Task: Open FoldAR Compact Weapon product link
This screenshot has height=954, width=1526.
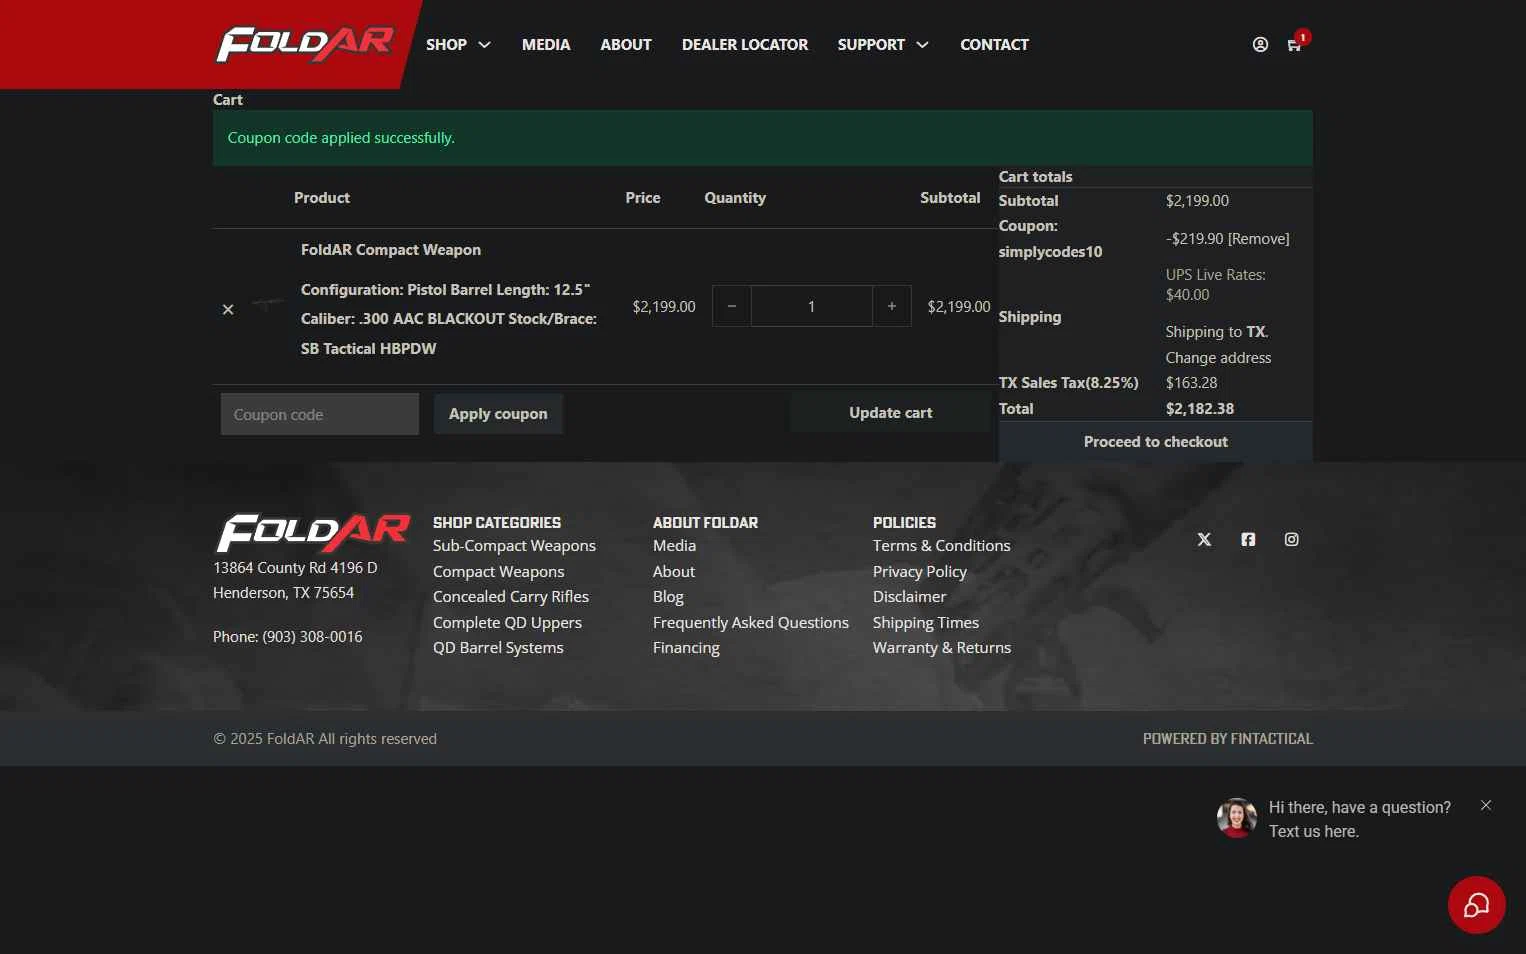Action: tap(391, 250)
